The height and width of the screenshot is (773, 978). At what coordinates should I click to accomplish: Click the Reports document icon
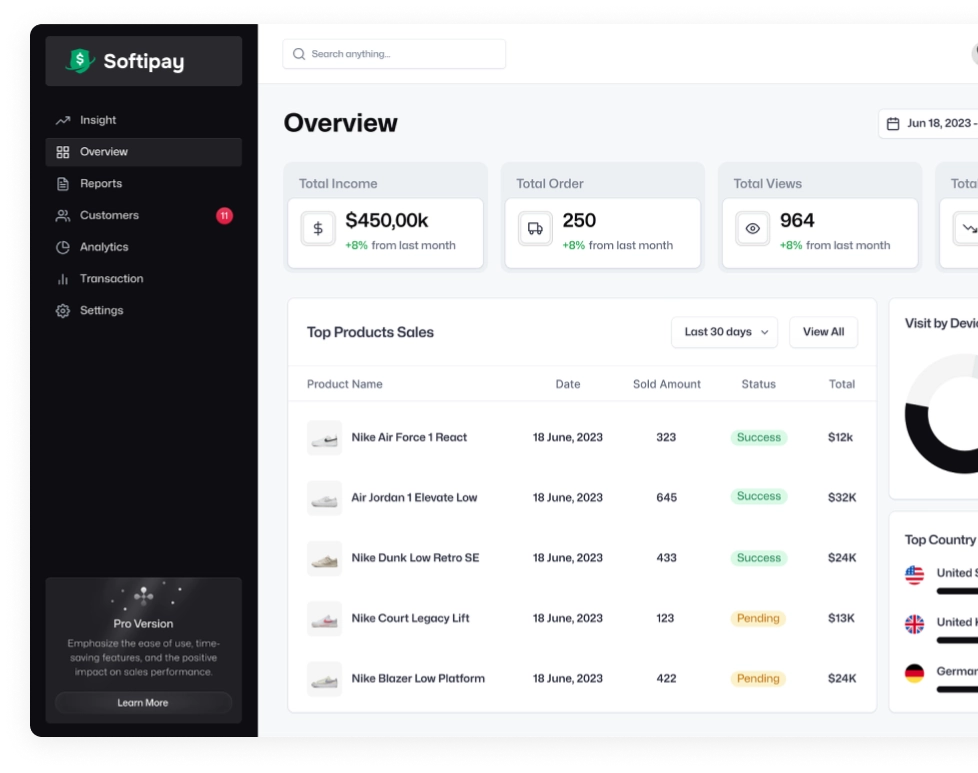63,183
